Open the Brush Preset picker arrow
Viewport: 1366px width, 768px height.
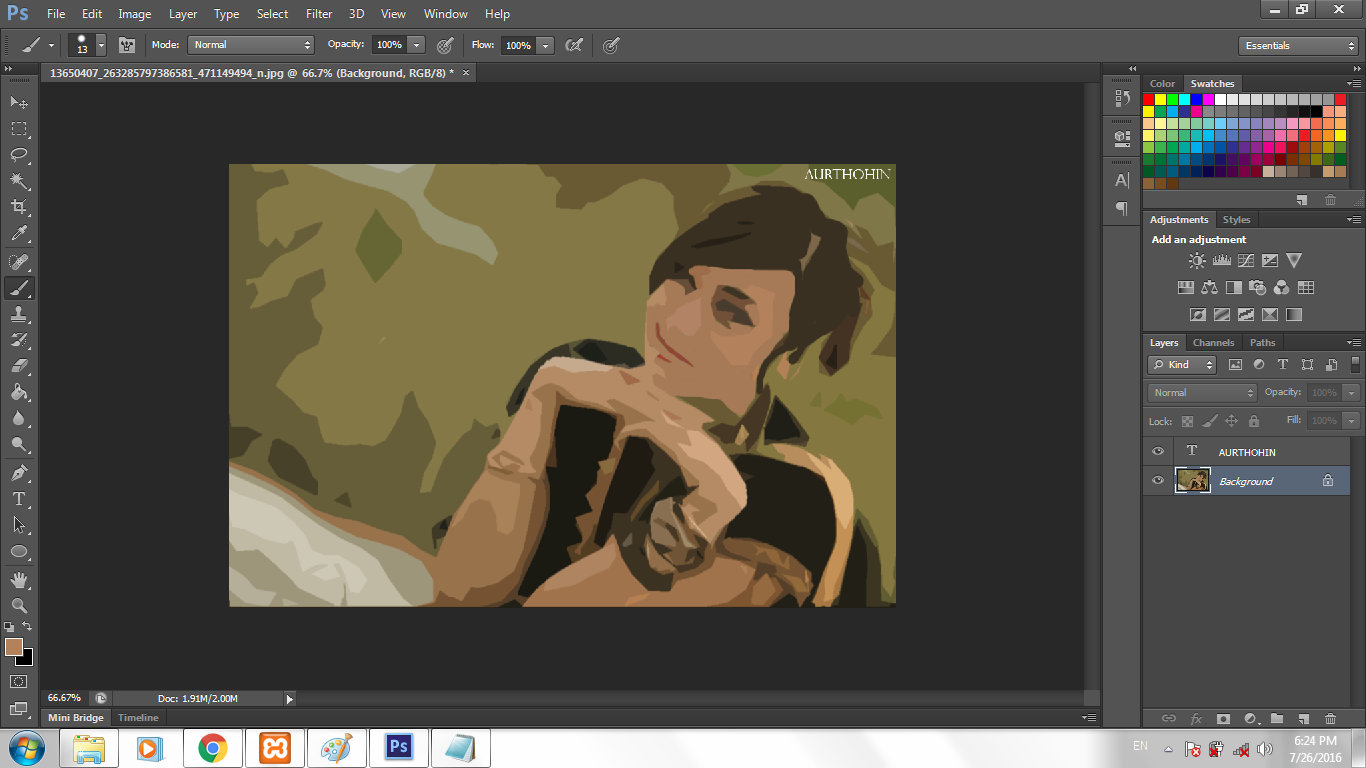click(101, 45)
